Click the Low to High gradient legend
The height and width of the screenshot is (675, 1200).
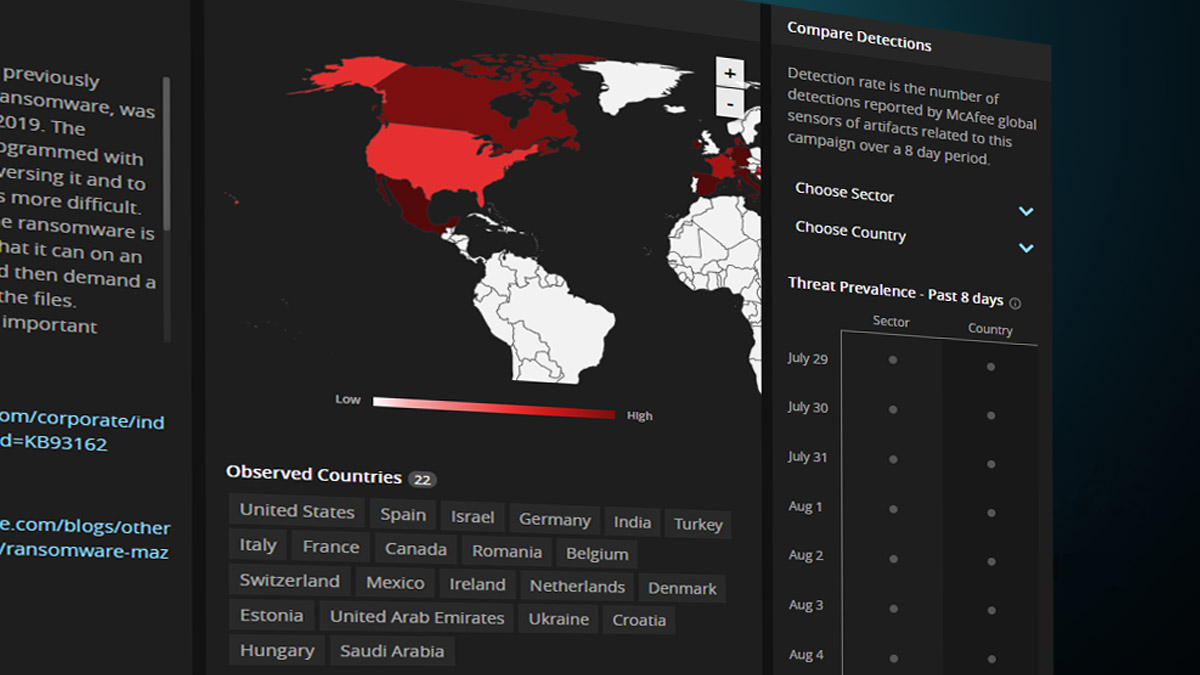coord(494,408)
